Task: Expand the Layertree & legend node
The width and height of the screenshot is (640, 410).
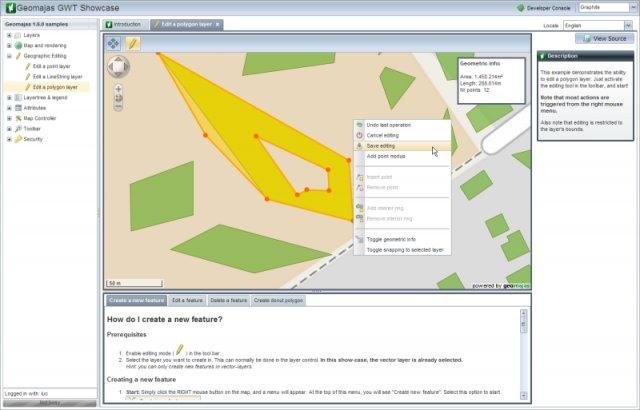Action: 9,98
